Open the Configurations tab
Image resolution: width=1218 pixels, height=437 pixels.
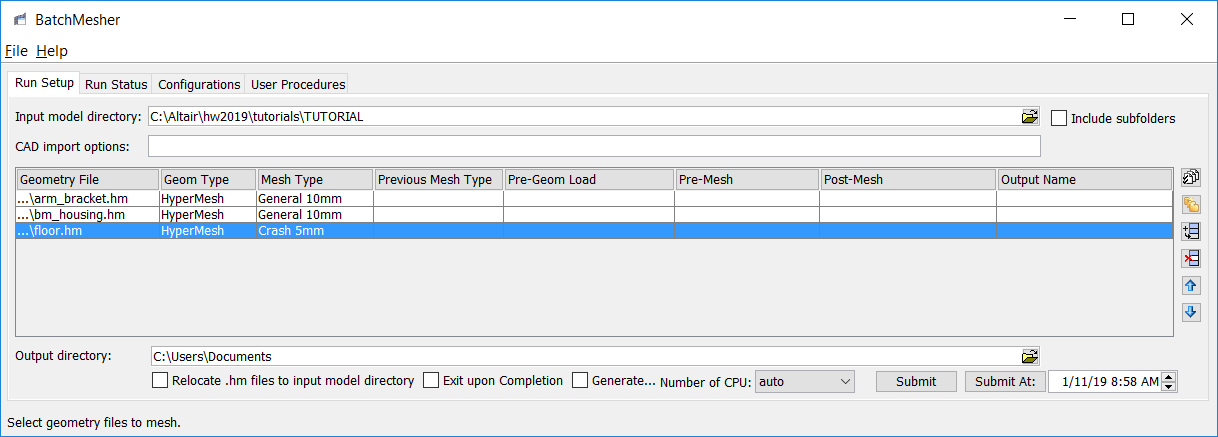tap(199, 85)
